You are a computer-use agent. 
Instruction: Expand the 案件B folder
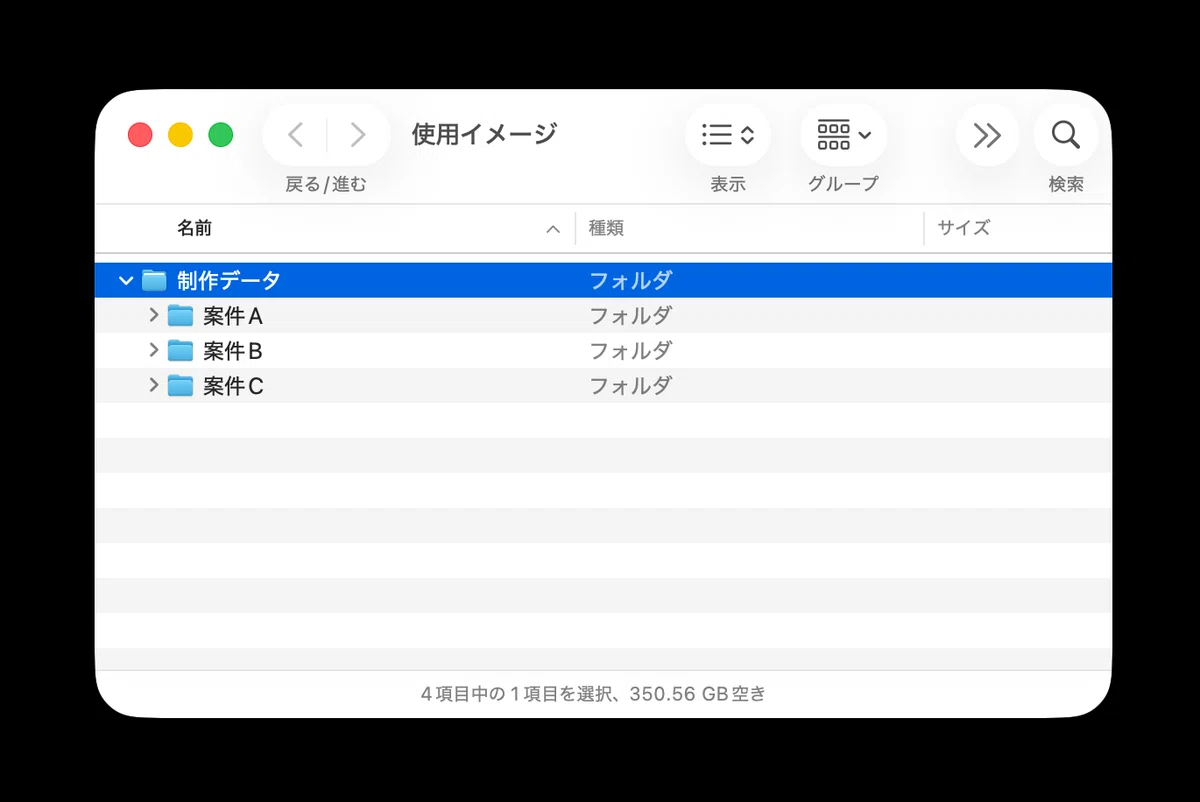point(153,350)
